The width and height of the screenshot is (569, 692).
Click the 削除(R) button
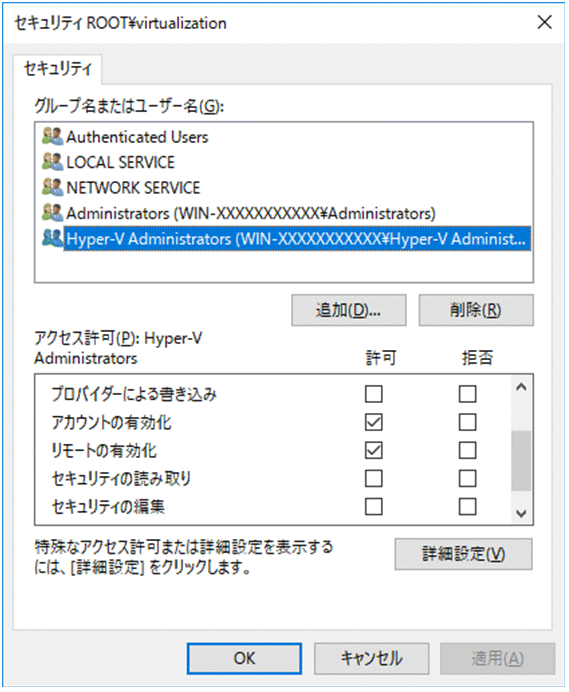pyautogui.click(x=476, y=310)
